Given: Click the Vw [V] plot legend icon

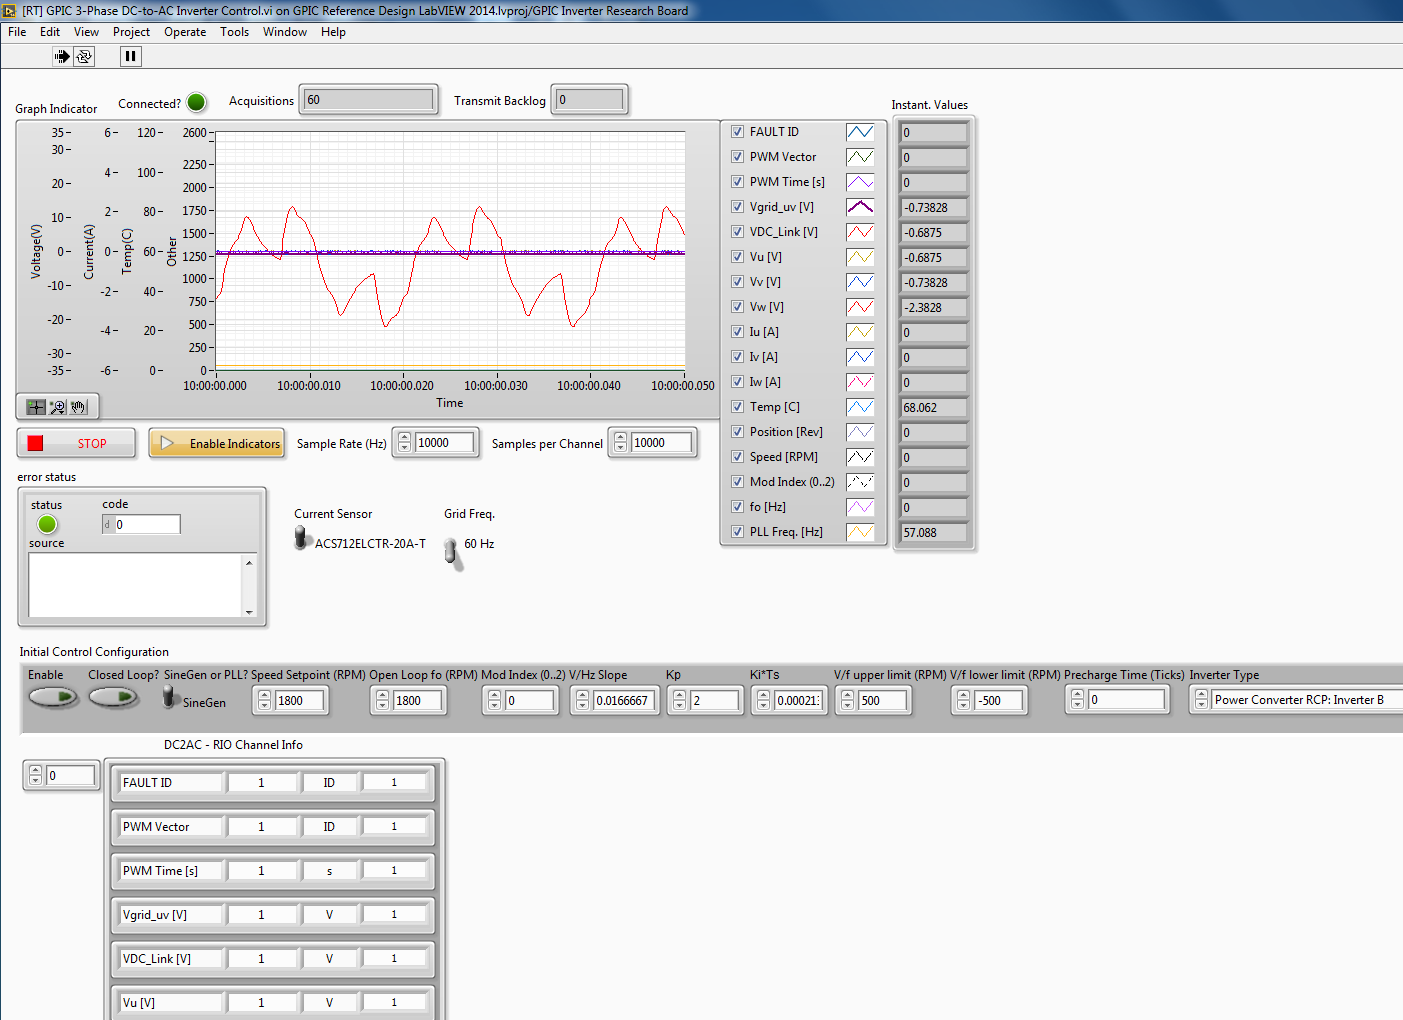Looking at the screenshot, I should (x=860, y=307).
